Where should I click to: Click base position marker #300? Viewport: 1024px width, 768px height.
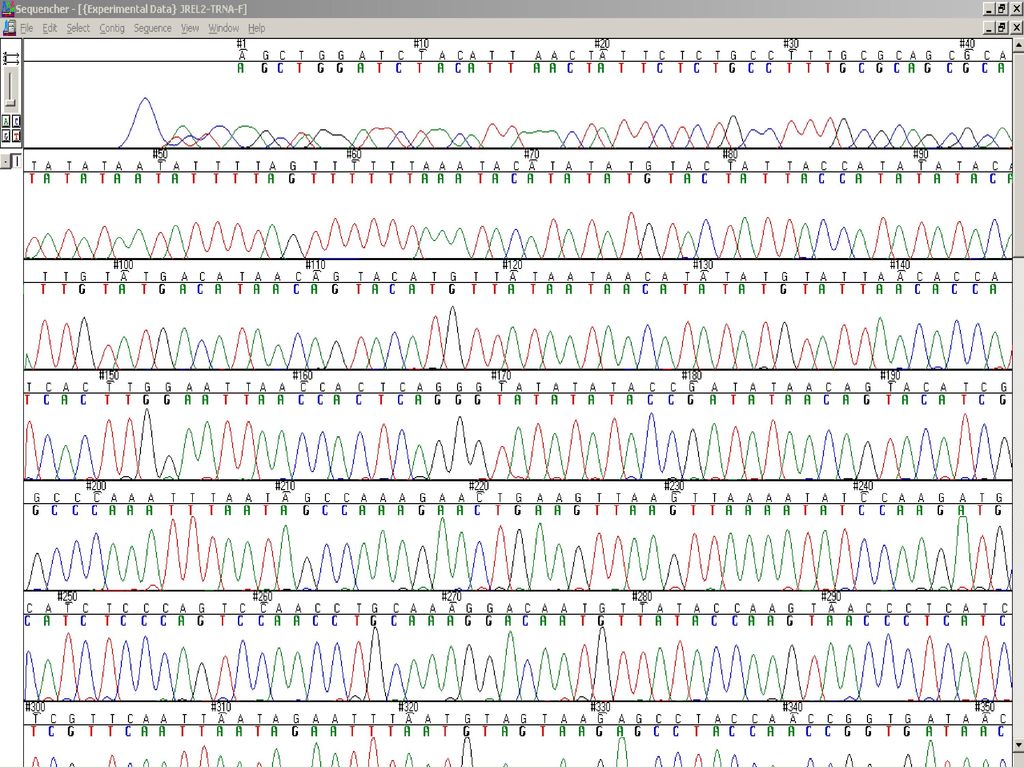(35, 707)
